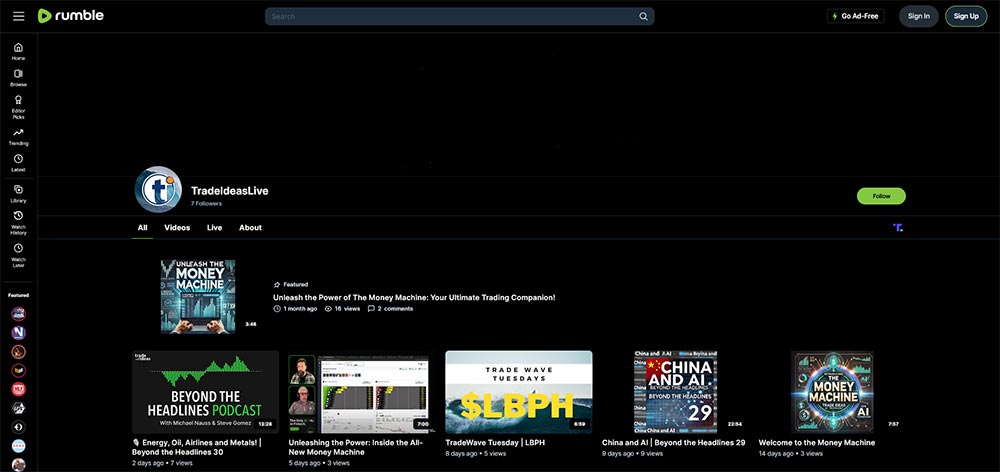Click the Sign Up button
The image size is (1000, 472).
point(966,16)
